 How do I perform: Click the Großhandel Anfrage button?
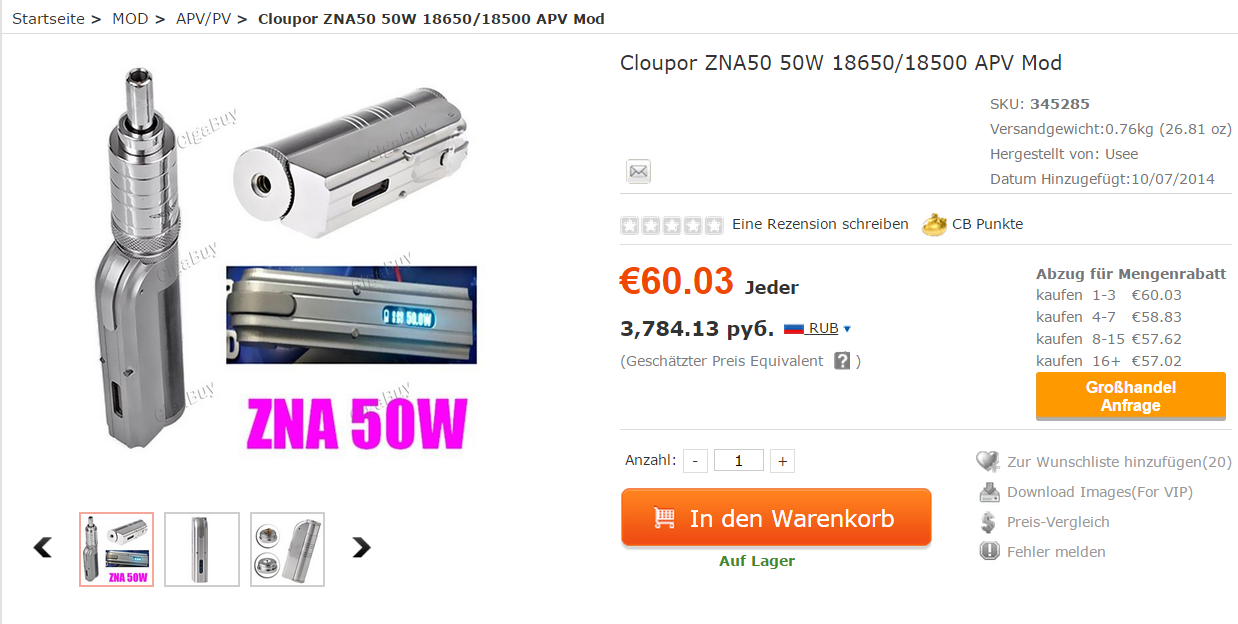pos(1130,396)
